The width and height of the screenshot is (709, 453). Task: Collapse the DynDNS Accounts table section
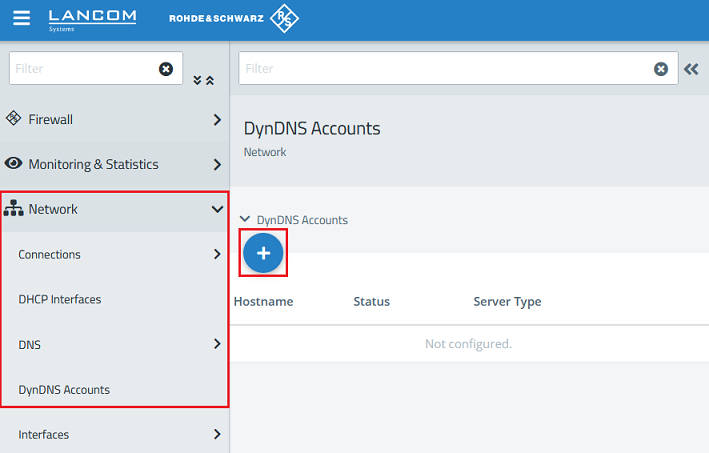246,220
